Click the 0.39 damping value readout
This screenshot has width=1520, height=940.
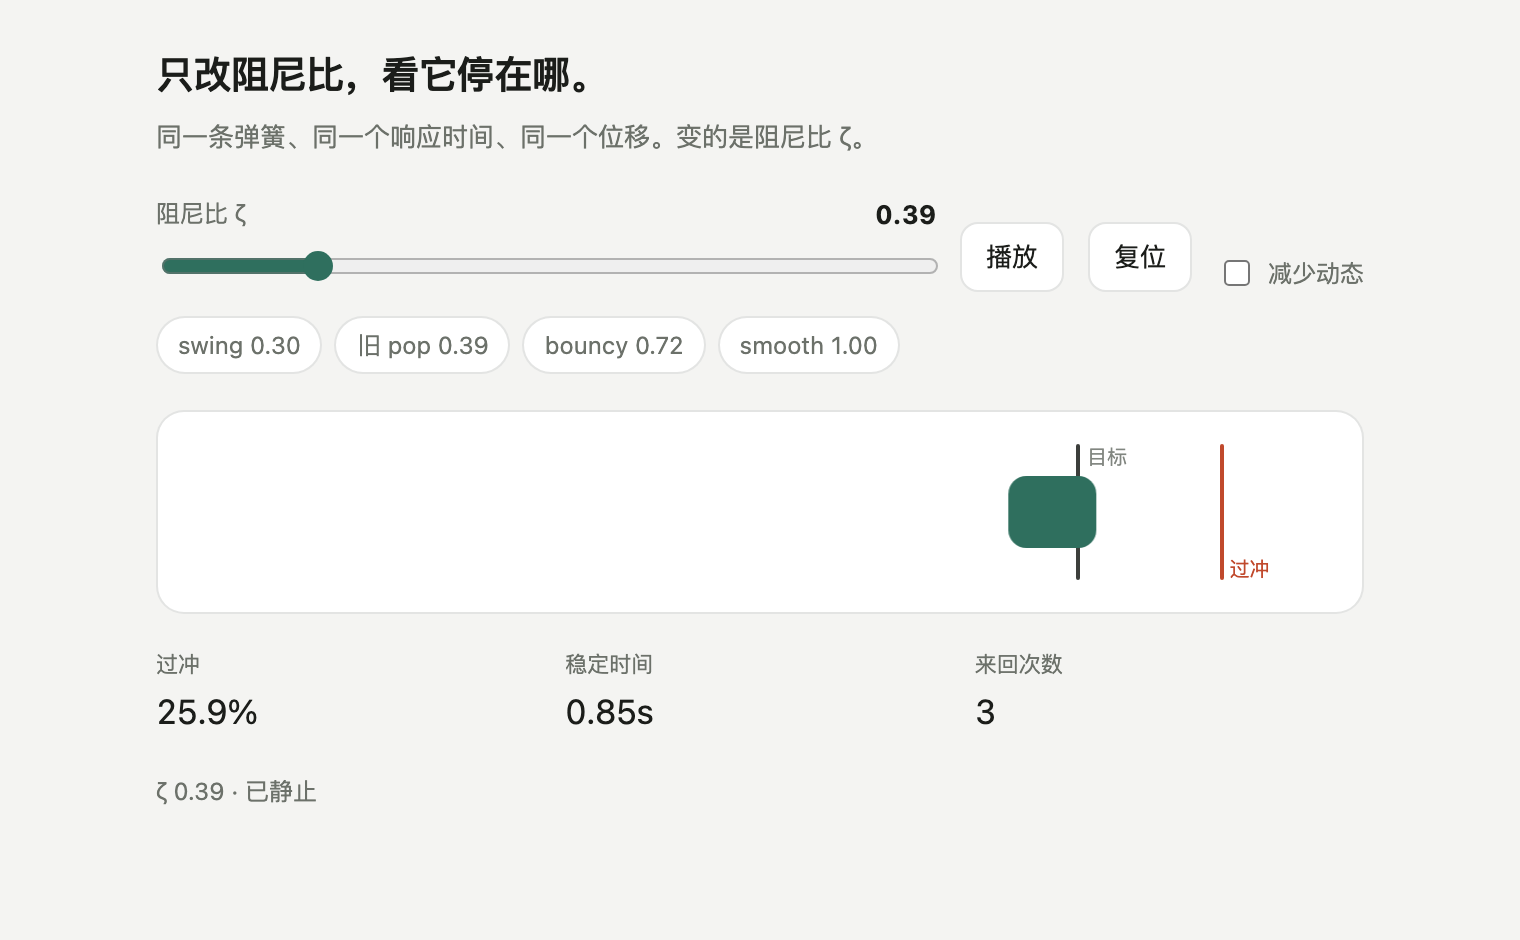click(906, 215)
